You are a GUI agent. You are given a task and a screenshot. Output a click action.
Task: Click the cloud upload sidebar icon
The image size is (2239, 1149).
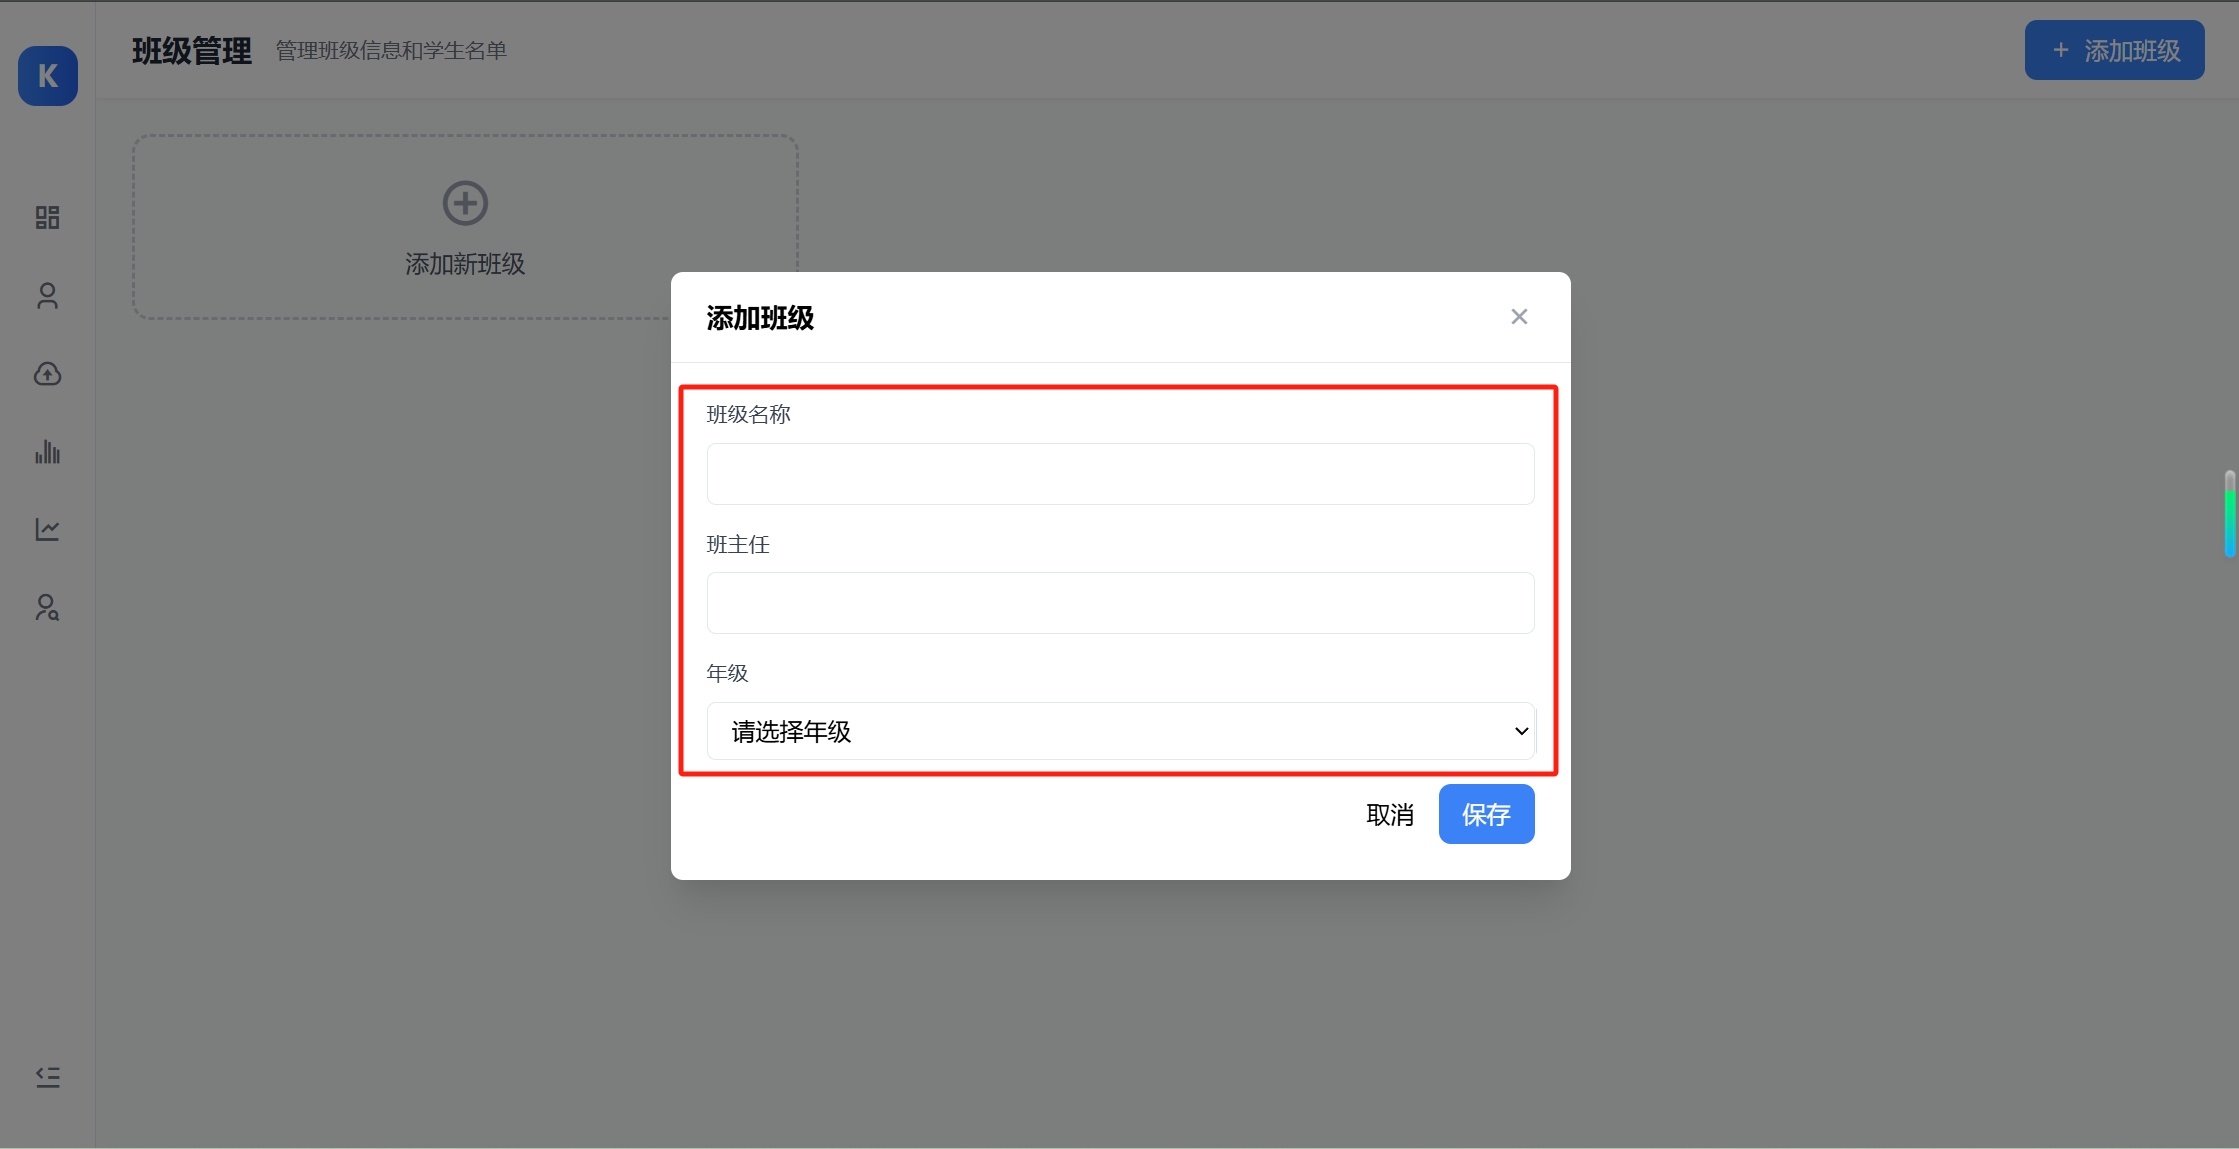click(48, 374)
